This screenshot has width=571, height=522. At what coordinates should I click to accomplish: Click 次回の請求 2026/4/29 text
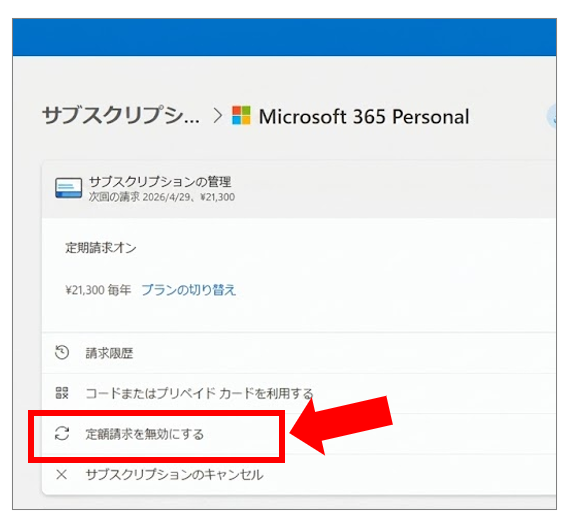[140, 197]
